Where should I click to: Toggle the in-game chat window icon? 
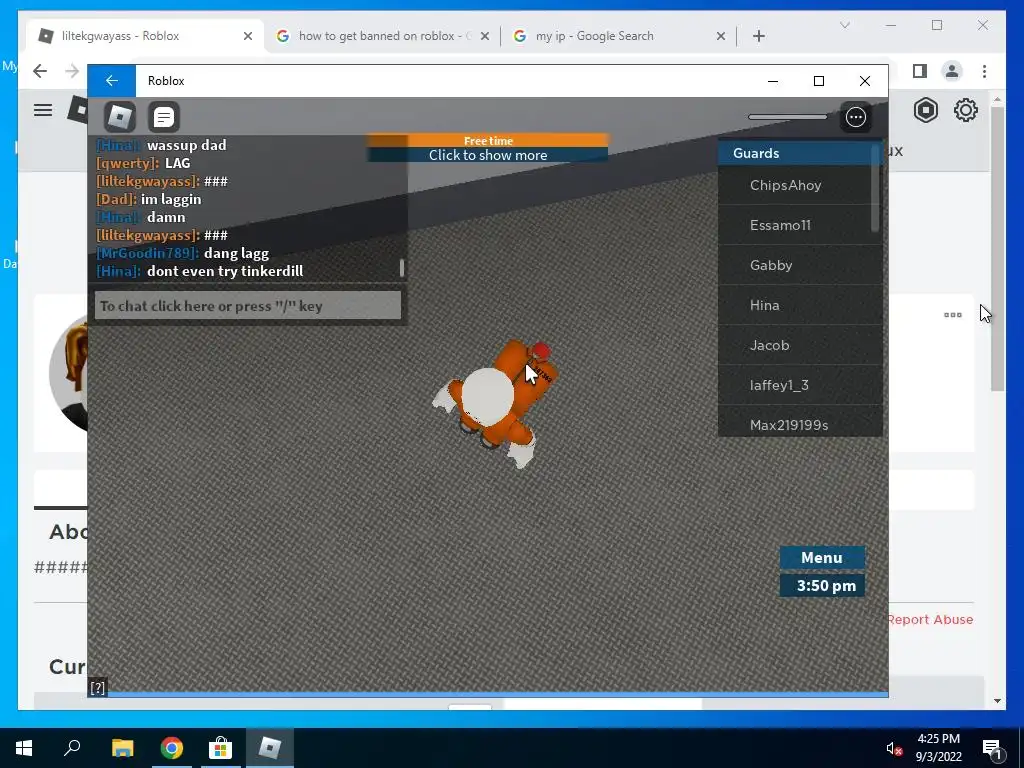(163, 117)
